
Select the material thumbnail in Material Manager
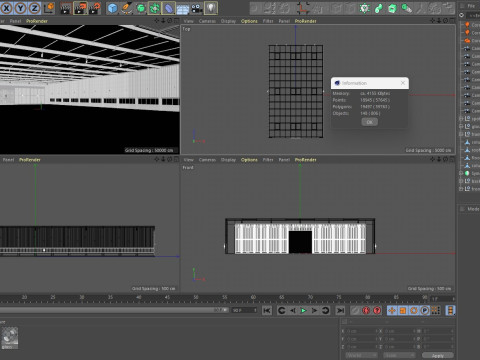pos(9,338)
